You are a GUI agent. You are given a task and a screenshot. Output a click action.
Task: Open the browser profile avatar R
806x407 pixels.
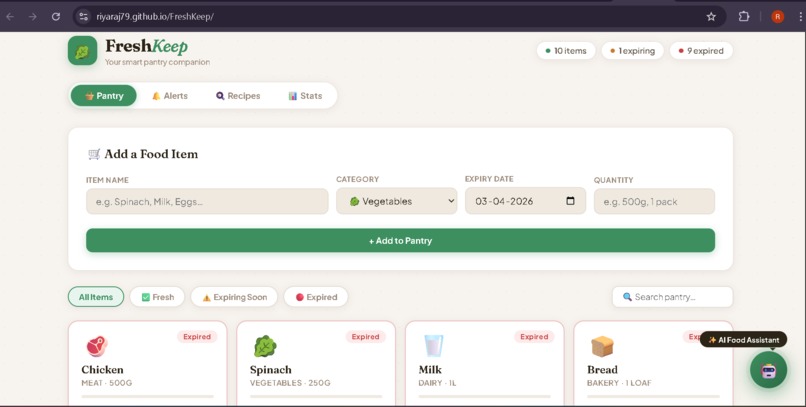[777, 16]
